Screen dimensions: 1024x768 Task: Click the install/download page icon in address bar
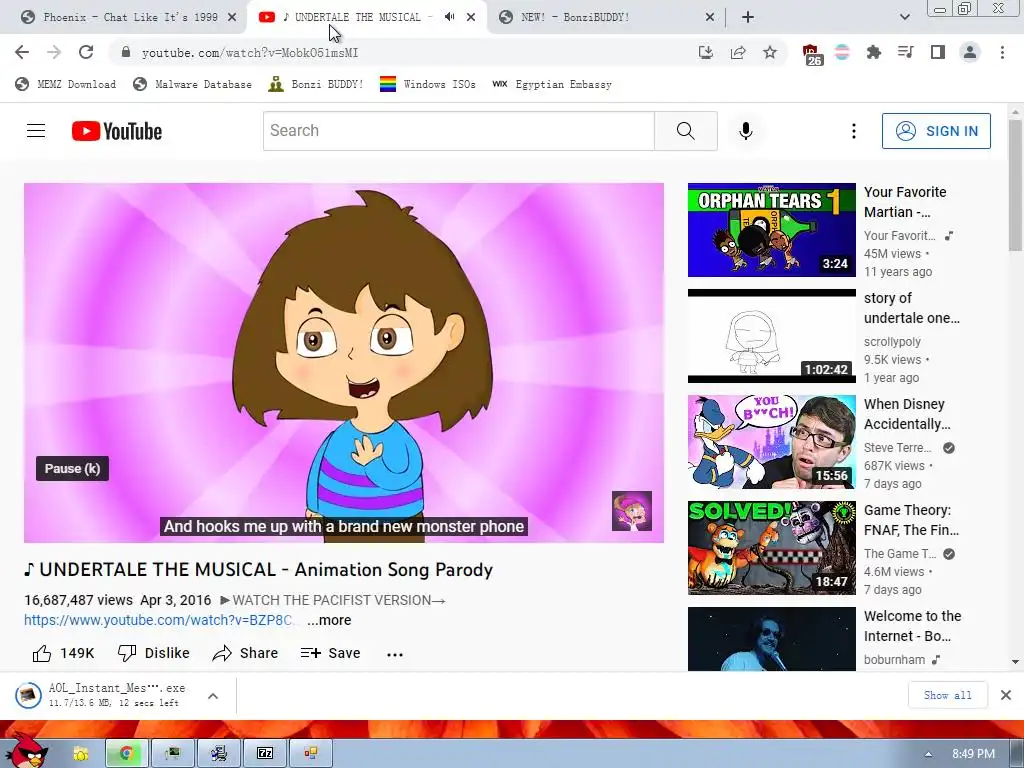pos(706,52)
